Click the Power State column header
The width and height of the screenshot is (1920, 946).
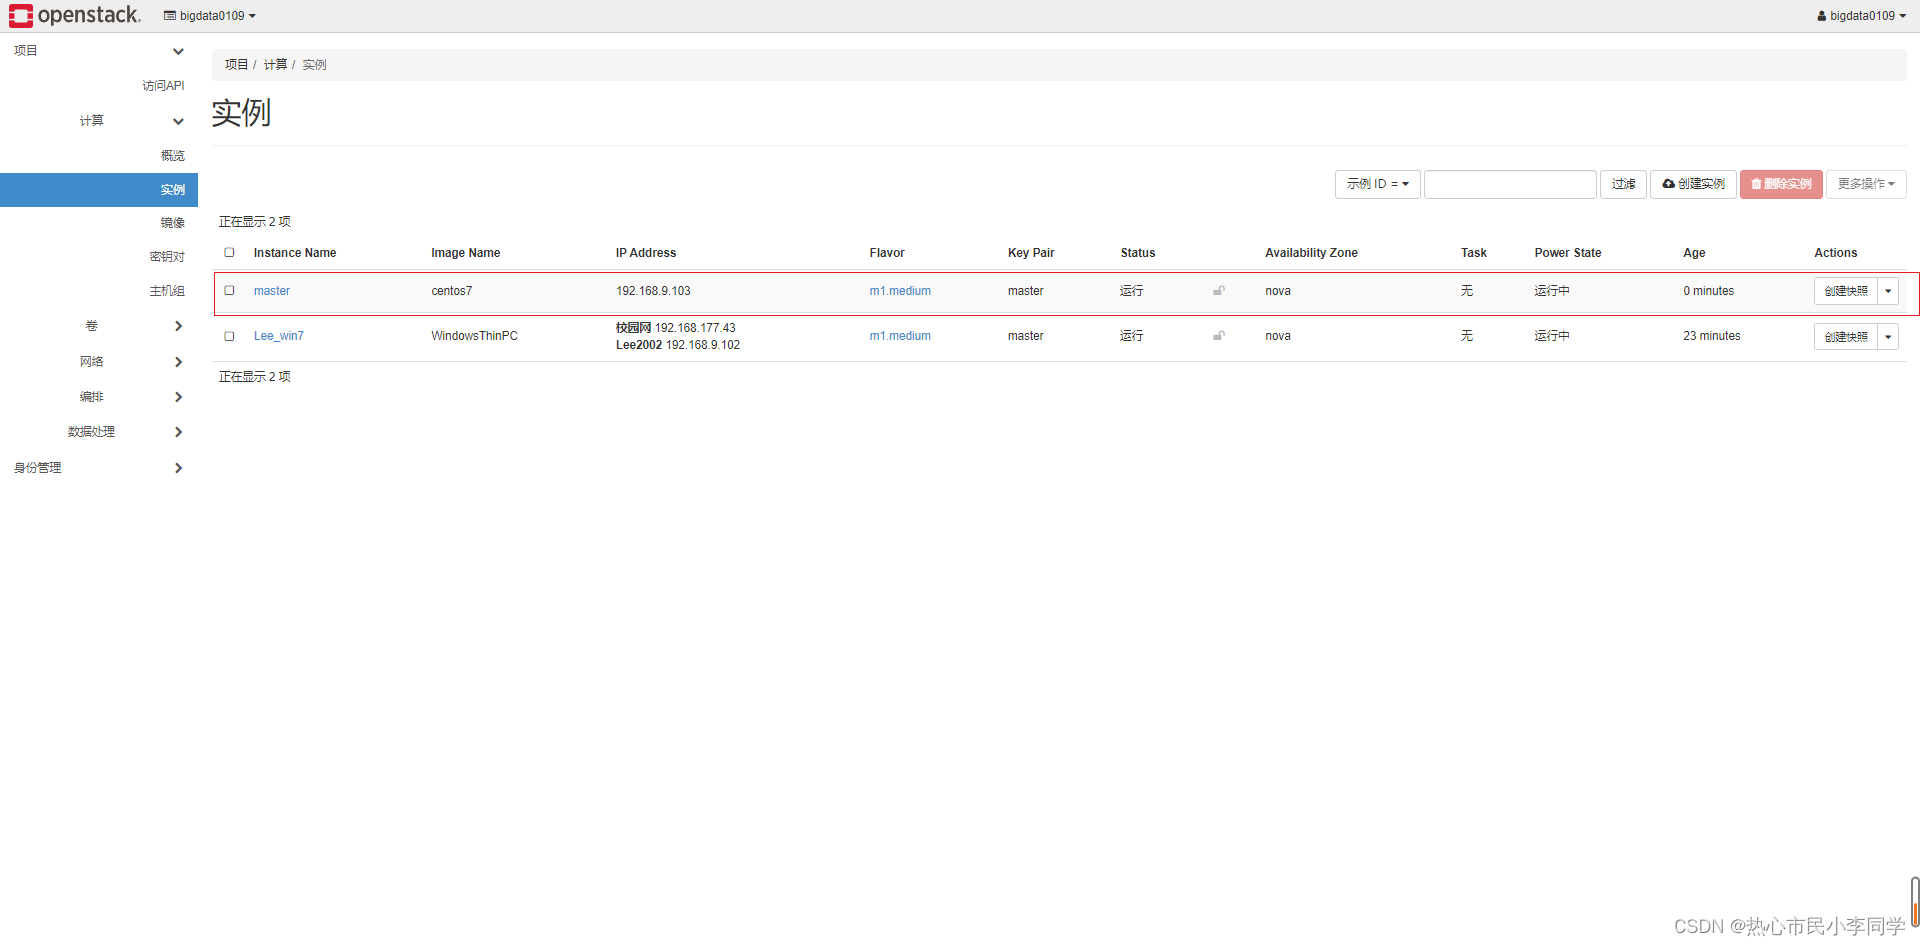coord(1568,253)
